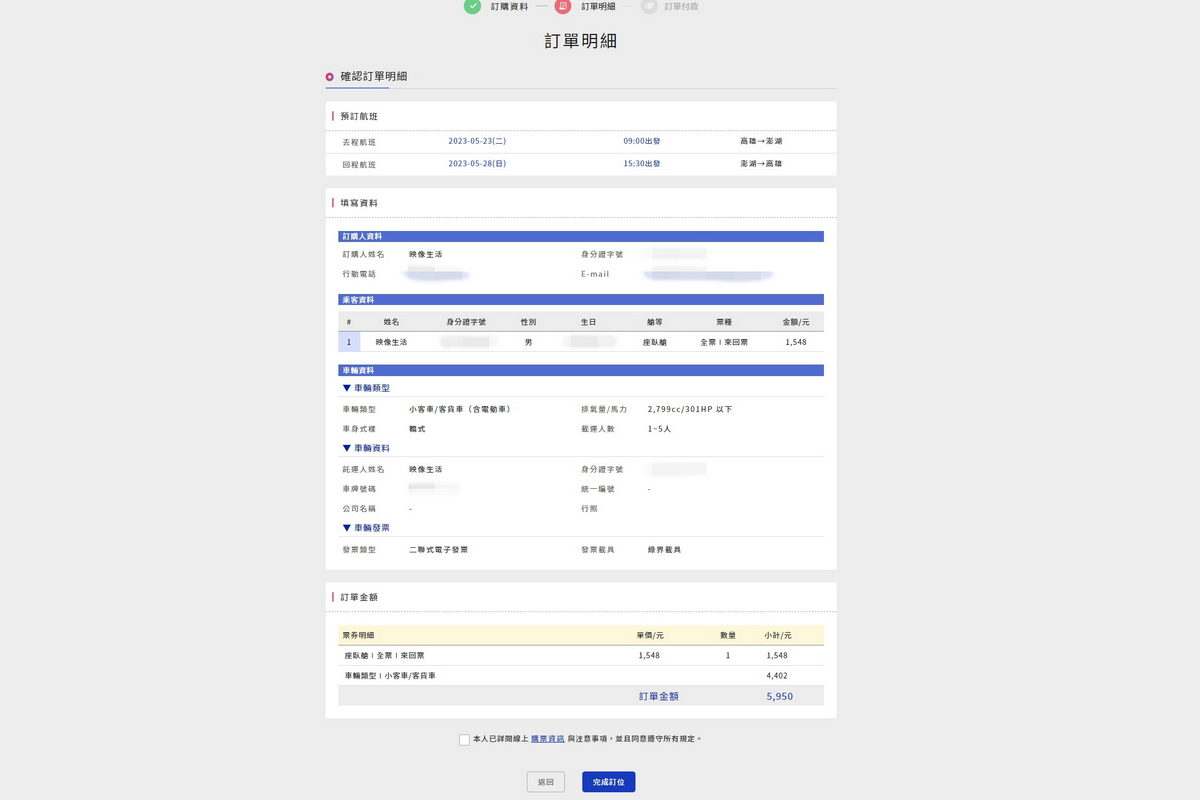The width and height of the screenshot is (1200, 800).
Task: Click the pink bullet beside 確認訂單明細
Action: 330,77
